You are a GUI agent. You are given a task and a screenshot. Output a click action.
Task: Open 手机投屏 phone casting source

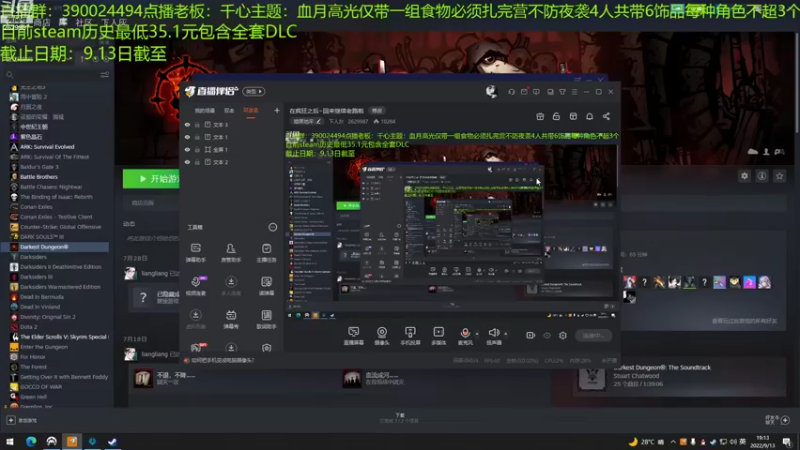pos(410,336)
